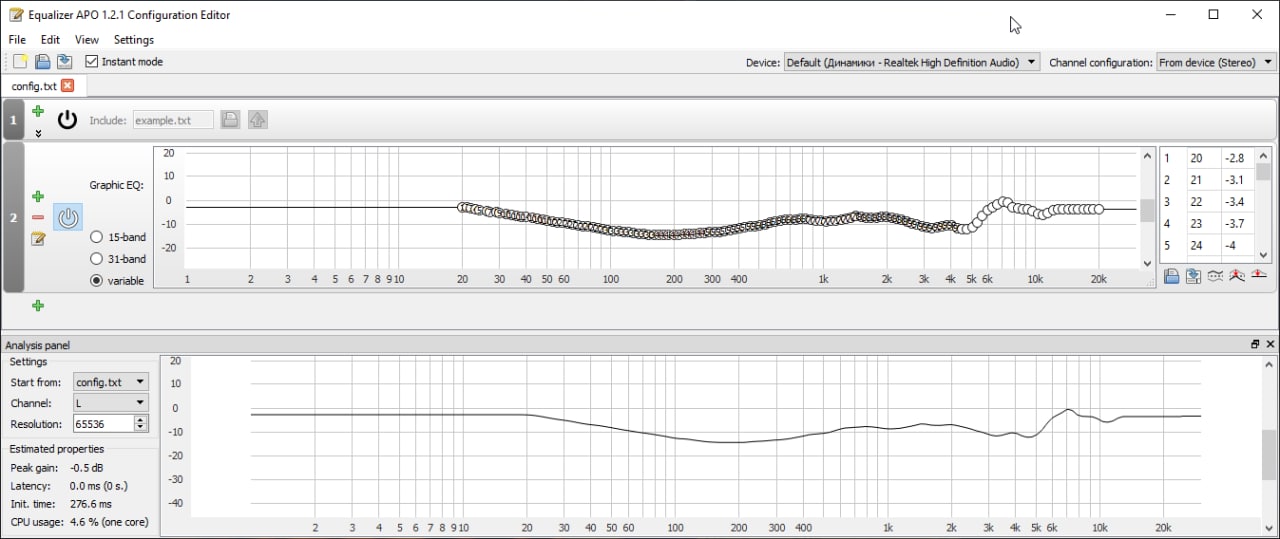Click the main toolbar Save file icon

tap(64, 62)
